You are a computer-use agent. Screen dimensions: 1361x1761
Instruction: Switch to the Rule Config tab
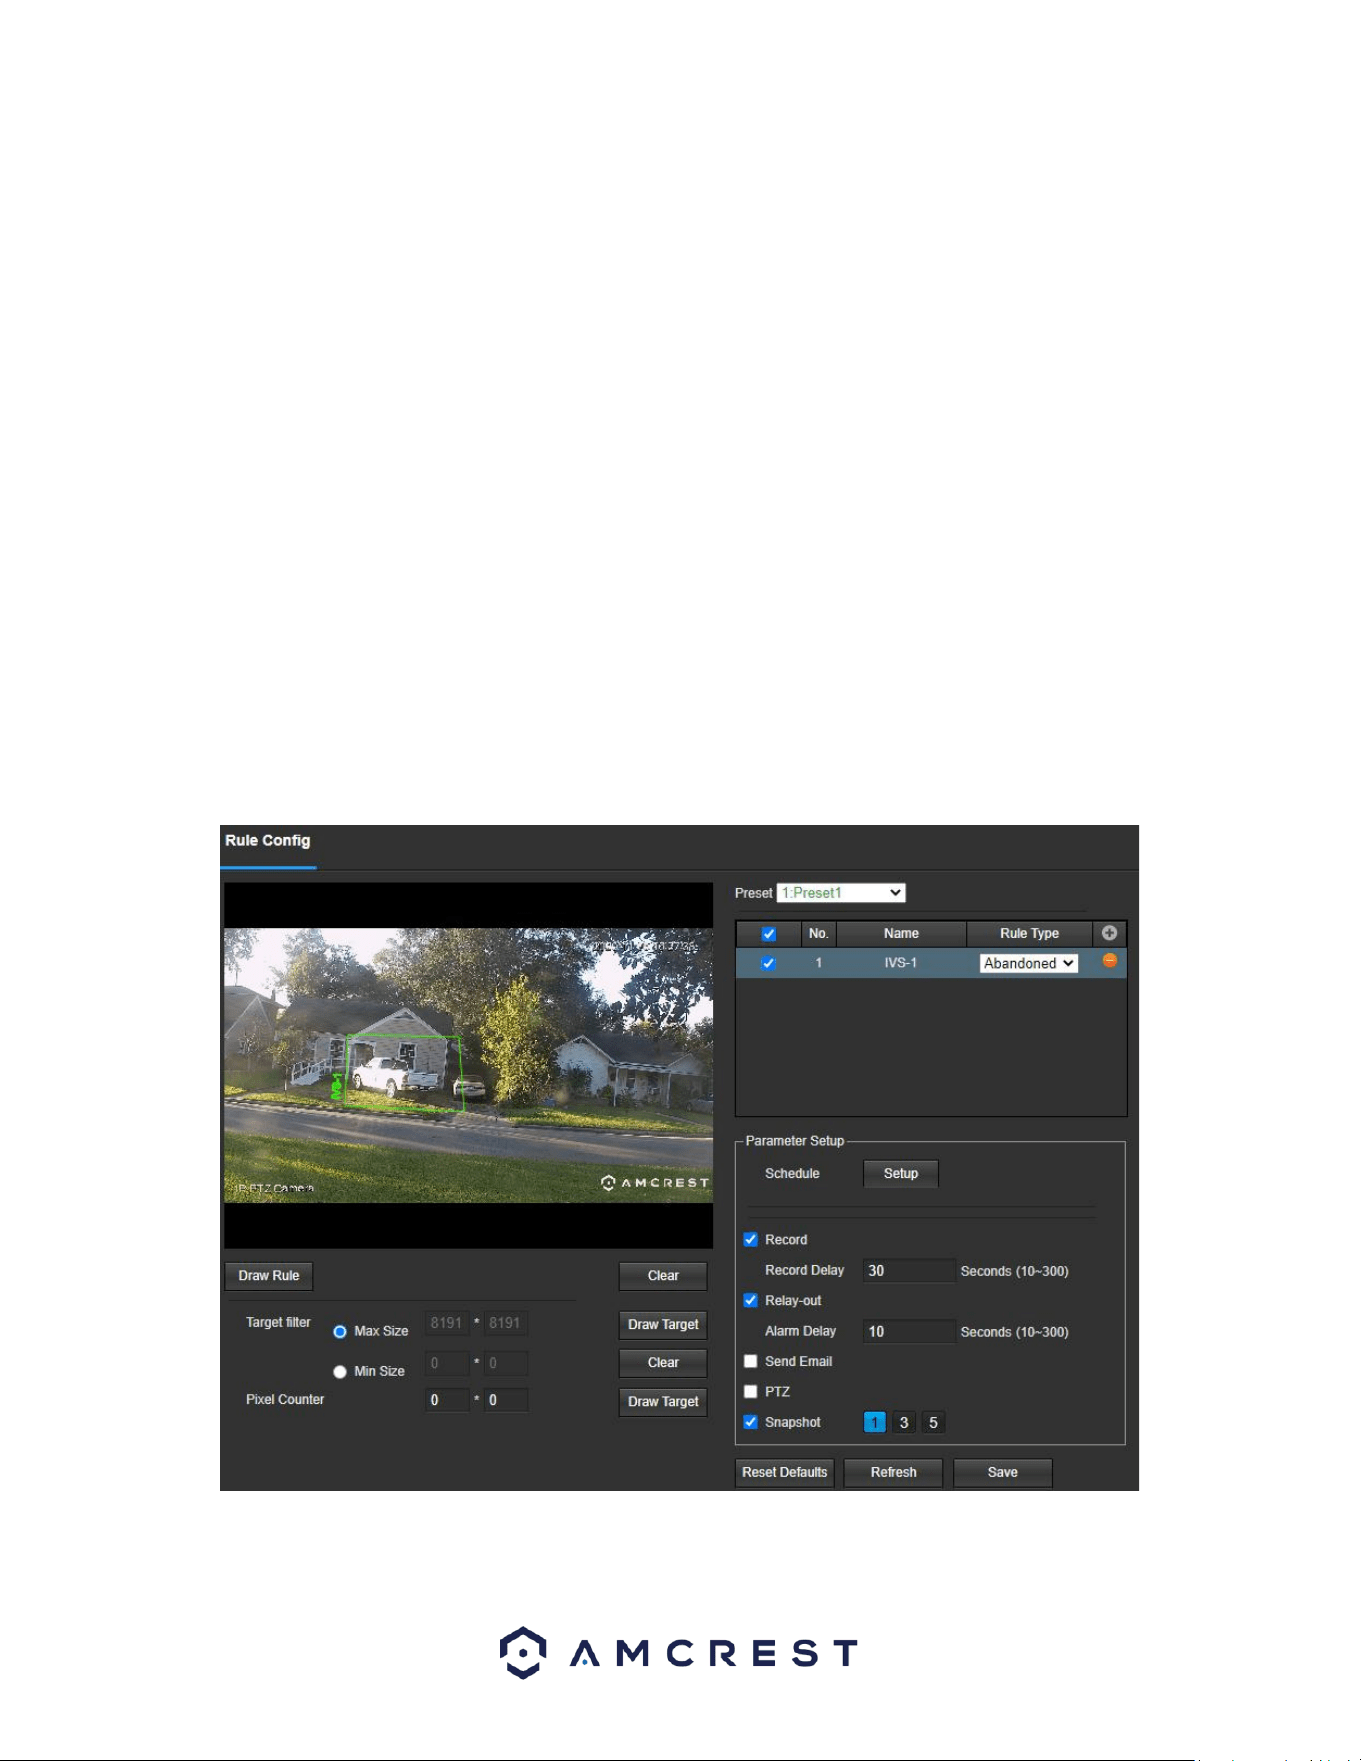pyautogui.click(x=268, y=841)
